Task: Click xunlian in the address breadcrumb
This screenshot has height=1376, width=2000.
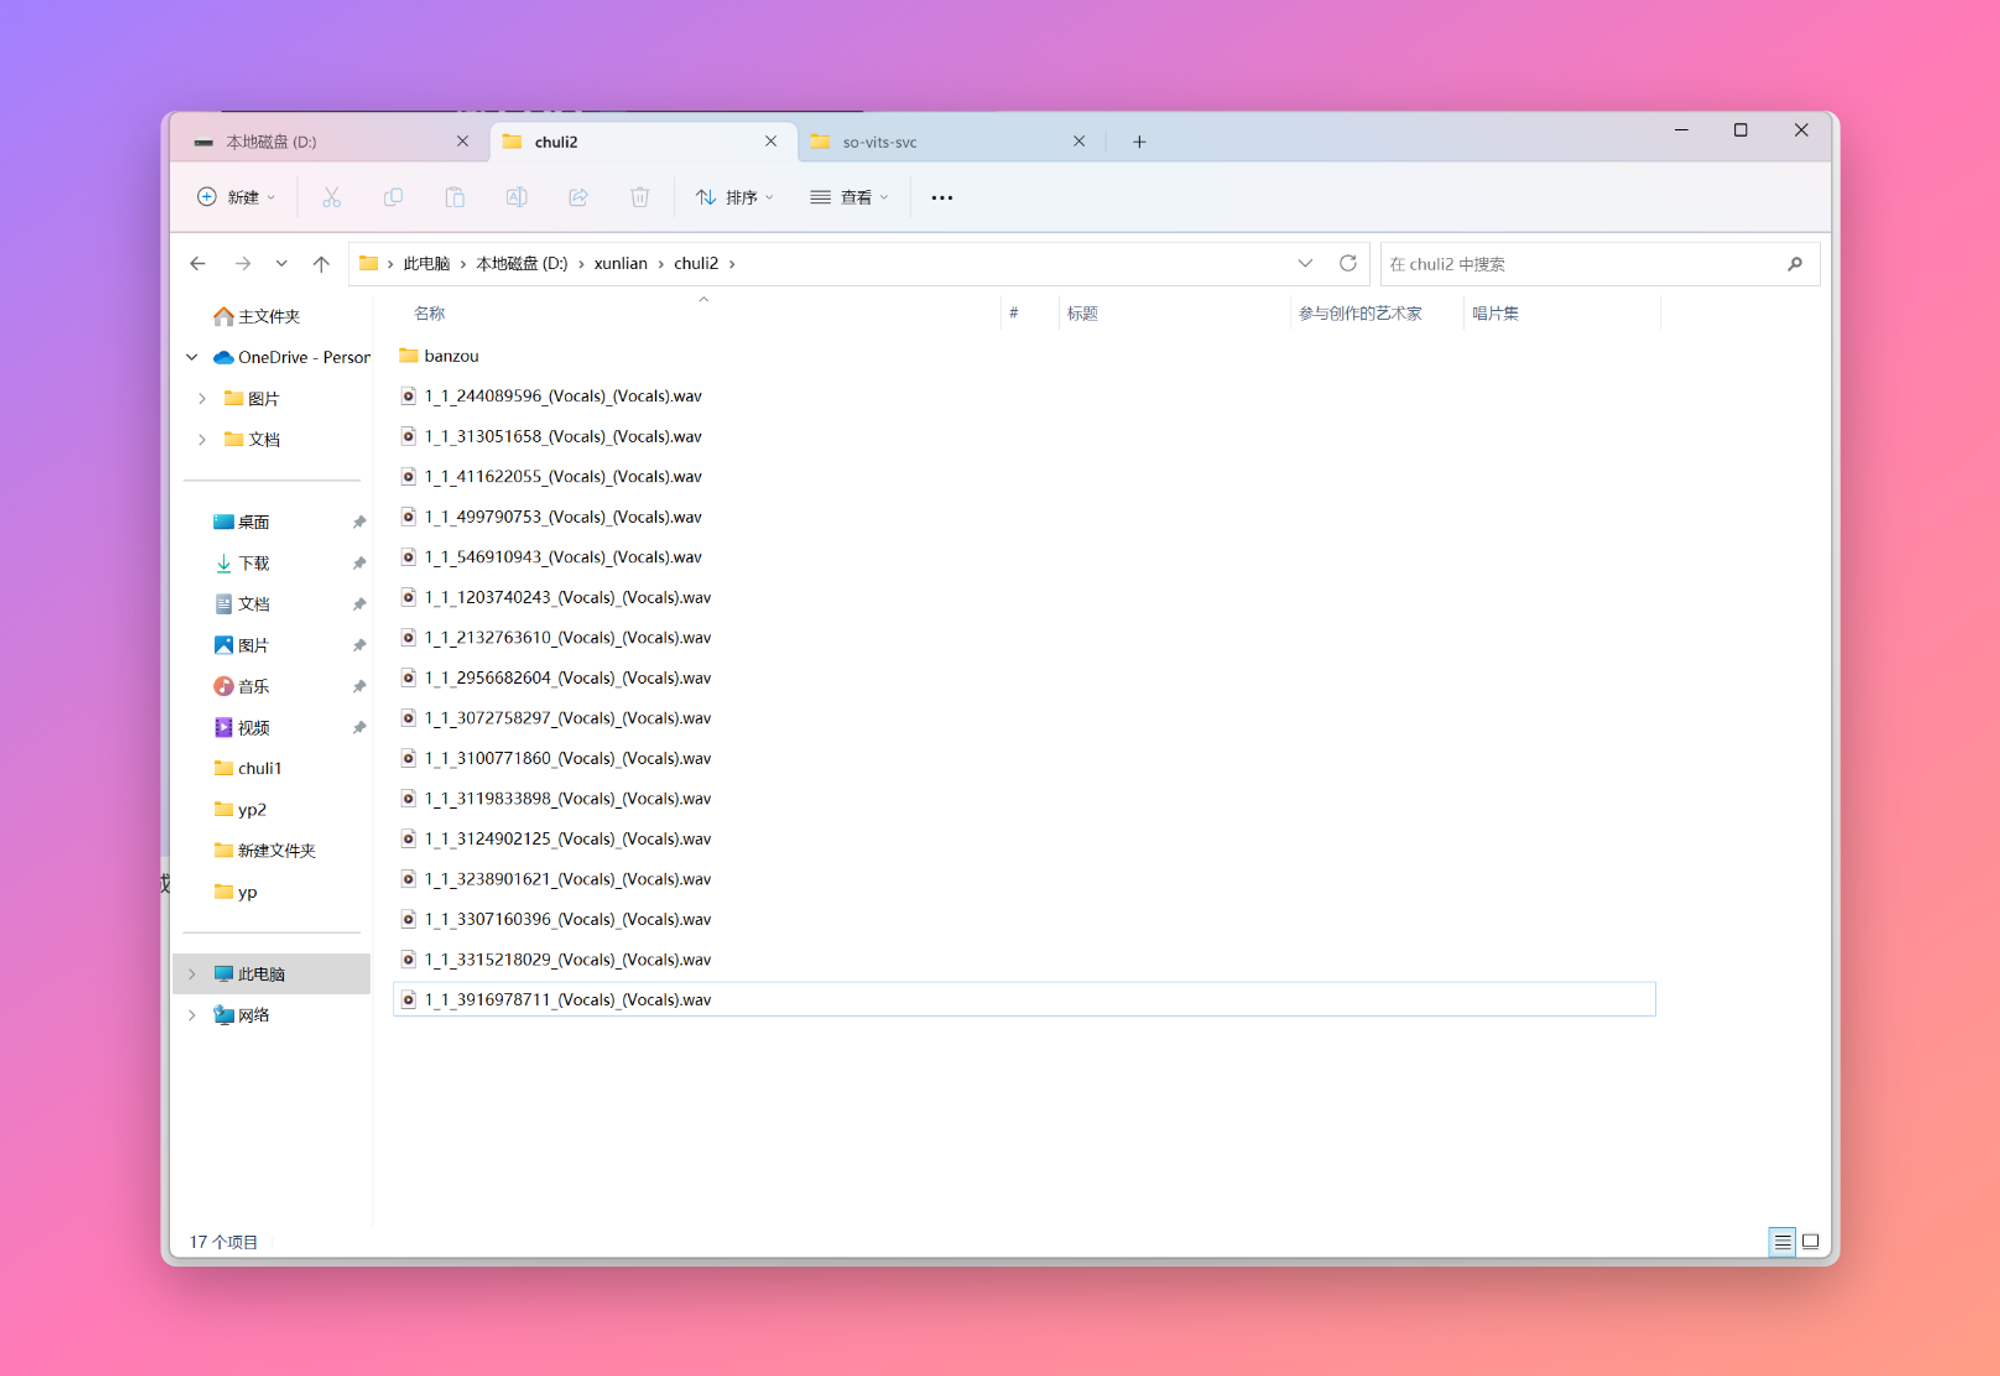Action: point(620,263)
